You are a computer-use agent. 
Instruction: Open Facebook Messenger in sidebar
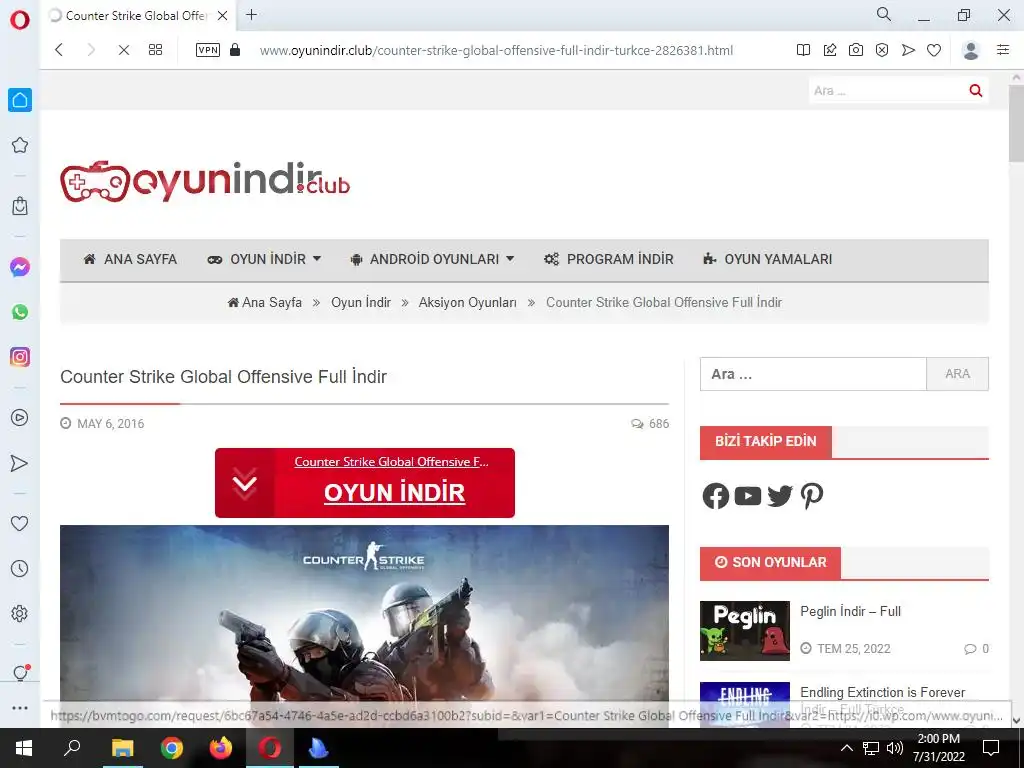[x=20, y=266]
